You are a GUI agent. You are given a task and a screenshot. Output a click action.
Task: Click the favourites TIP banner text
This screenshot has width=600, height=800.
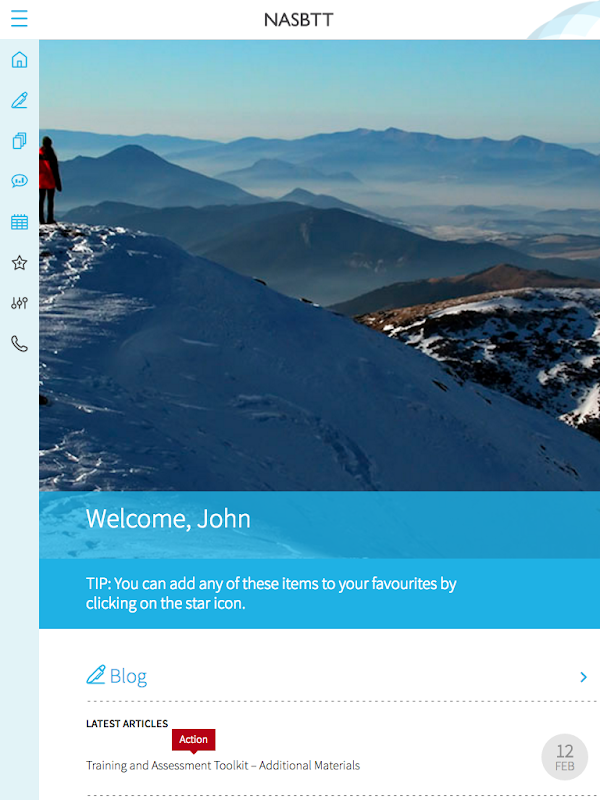pos(271,593)
